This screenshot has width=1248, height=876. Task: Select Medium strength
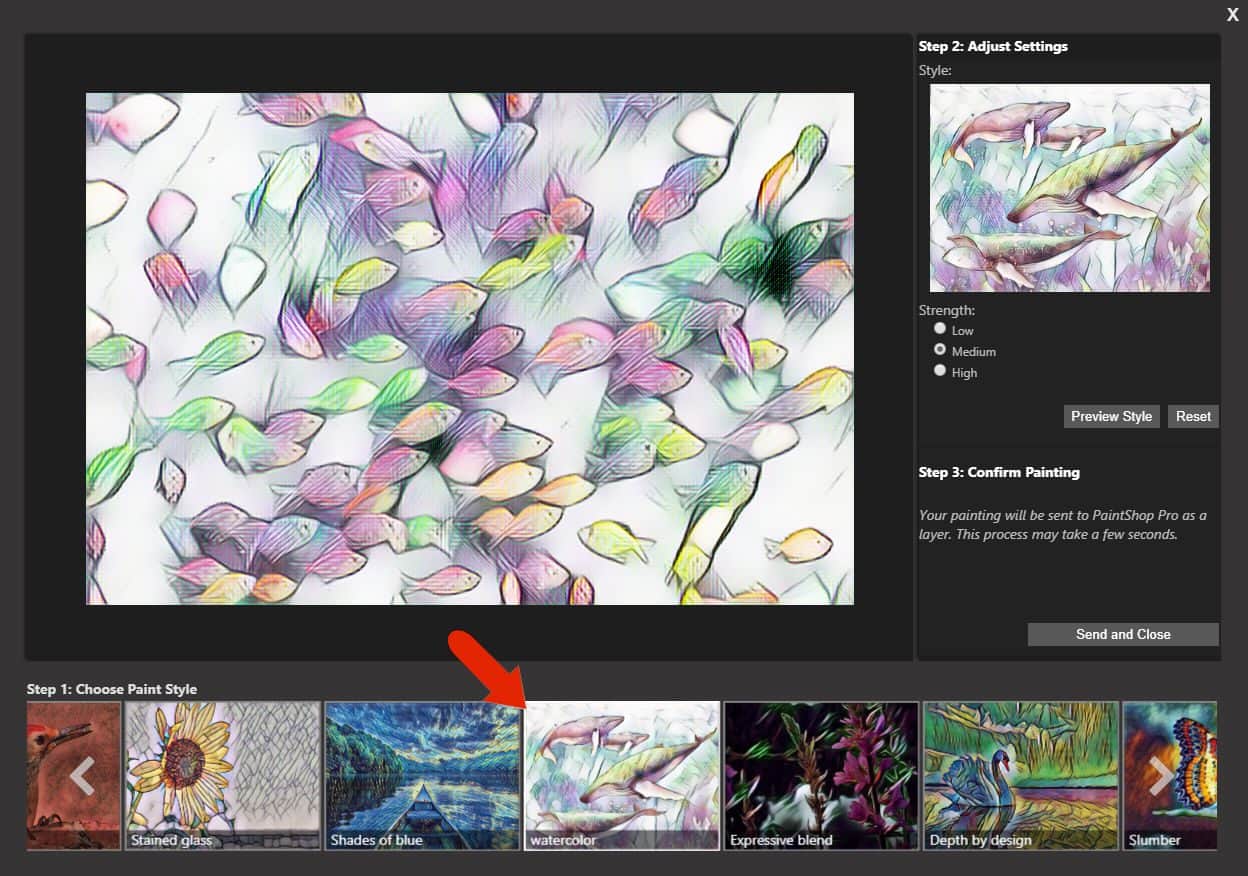[x=940, y=349]
